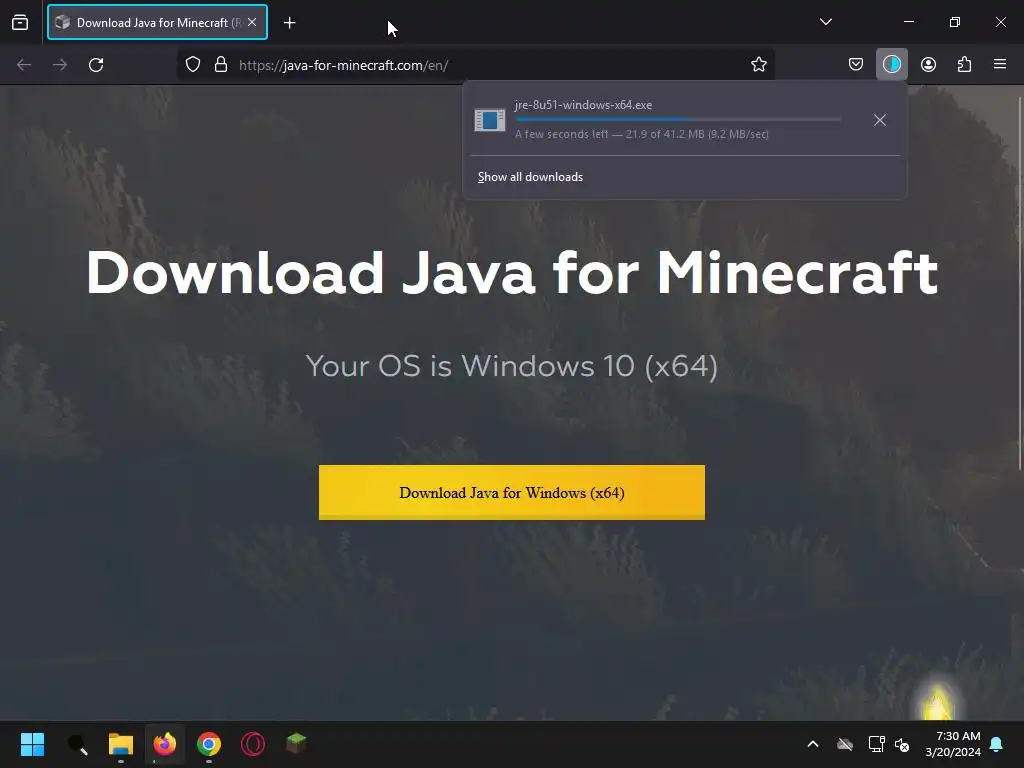Go forward to next page

click(60, 65)
